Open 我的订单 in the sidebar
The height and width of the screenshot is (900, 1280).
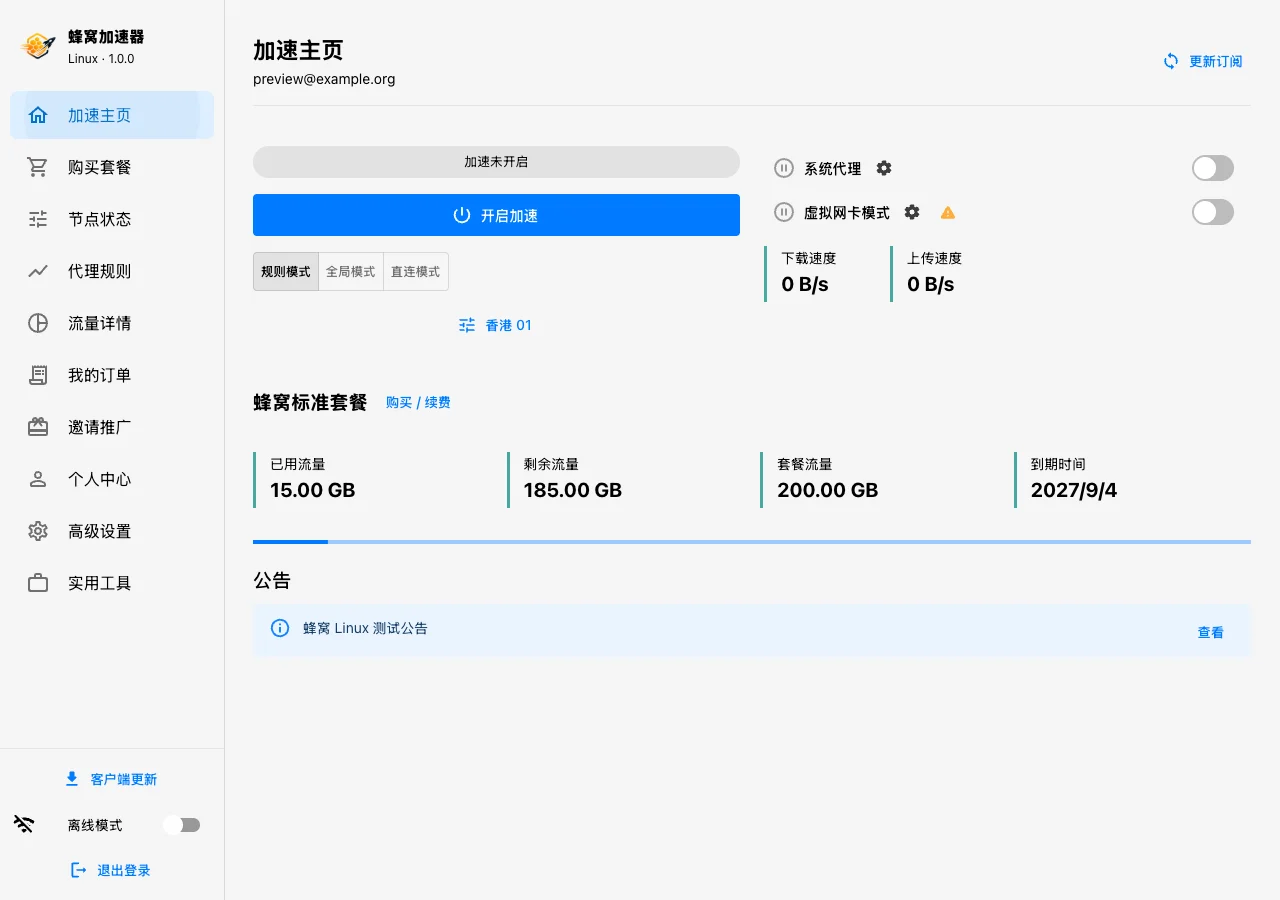(112, 375)
